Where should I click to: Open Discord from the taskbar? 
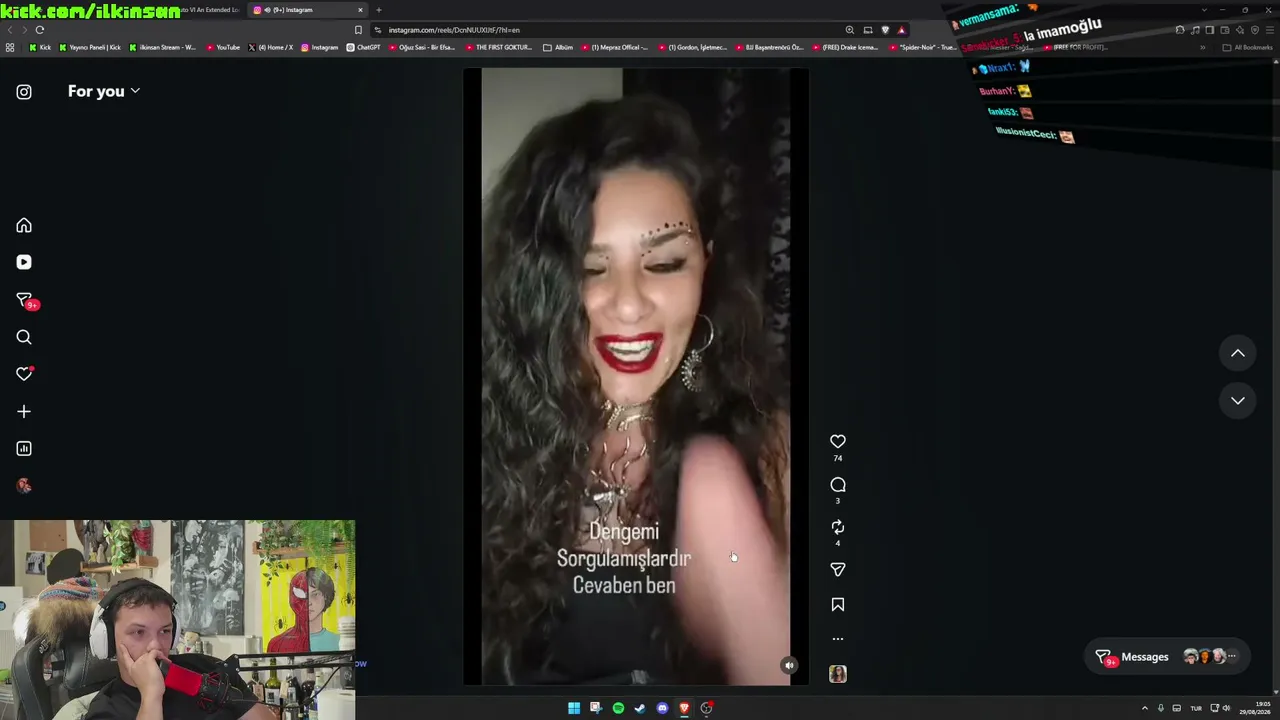tap(662, 708)
